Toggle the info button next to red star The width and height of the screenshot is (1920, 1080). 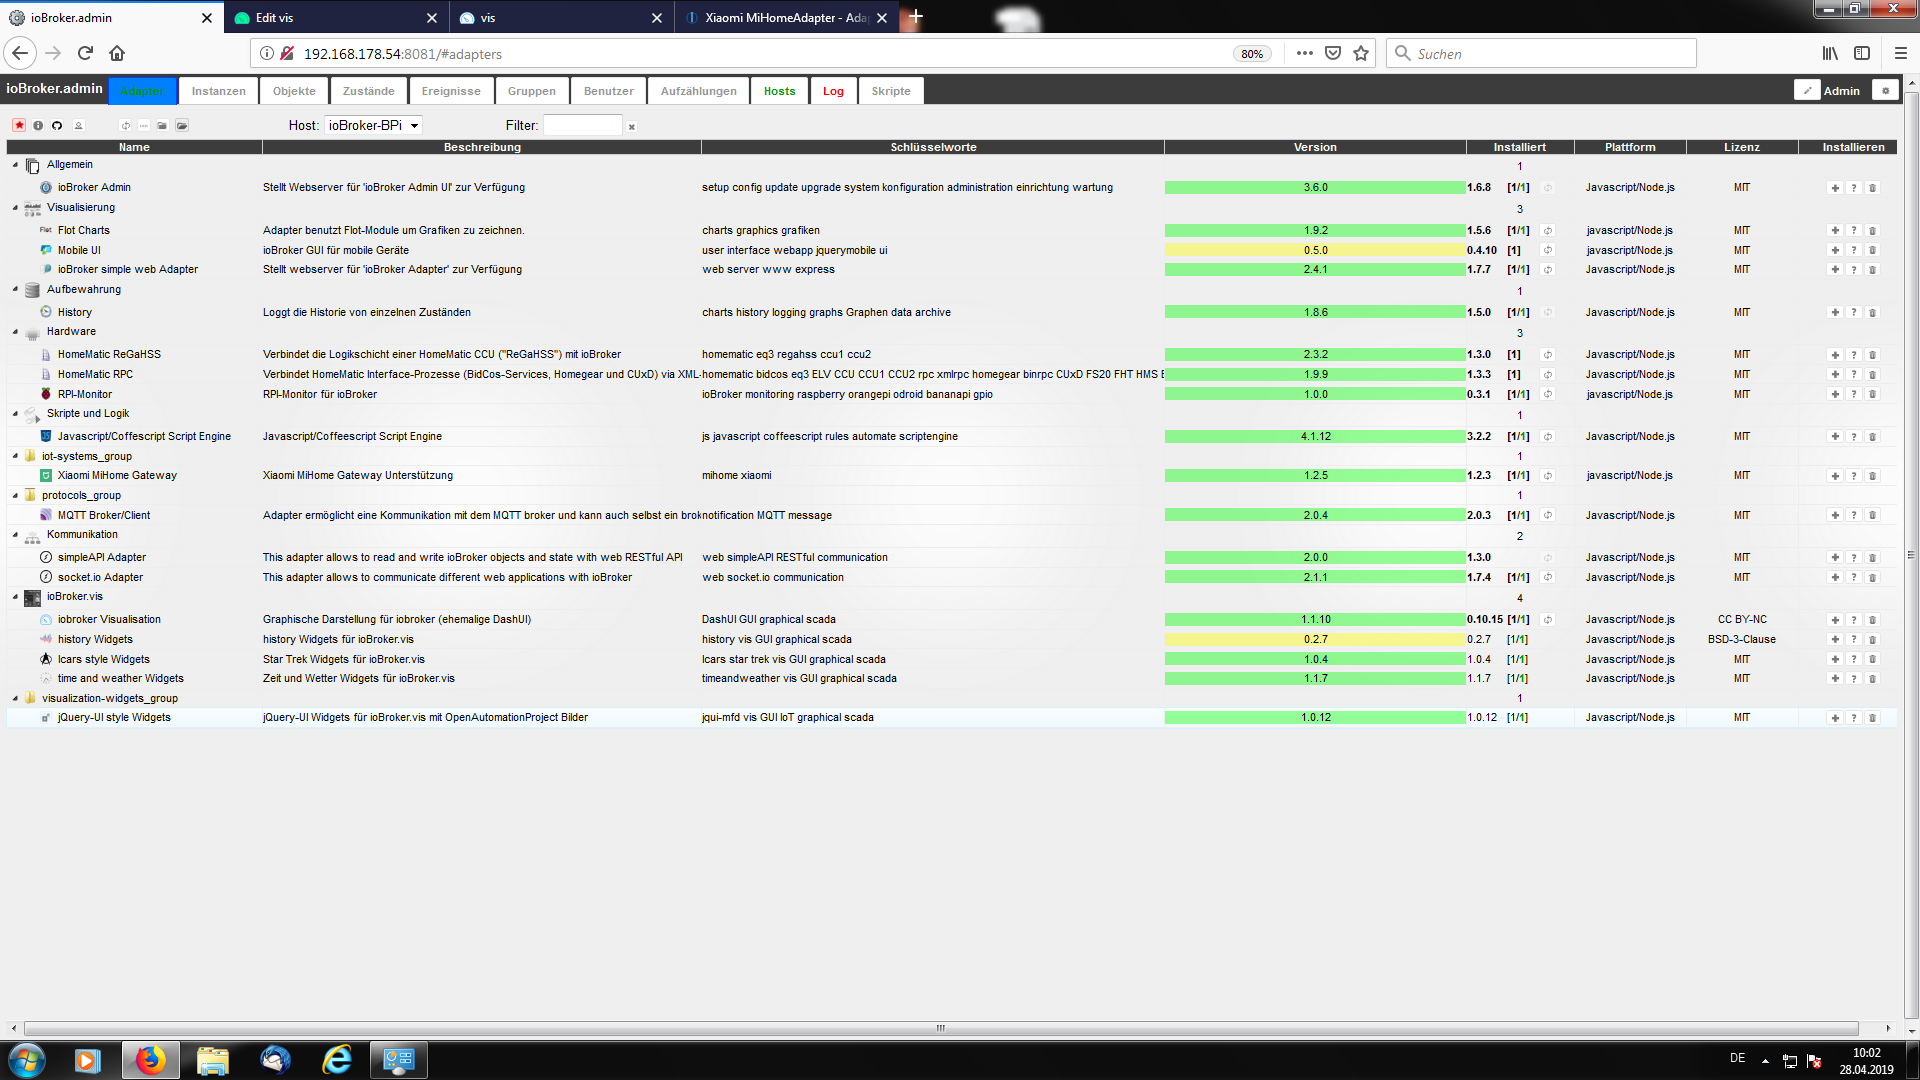point(38,126)
